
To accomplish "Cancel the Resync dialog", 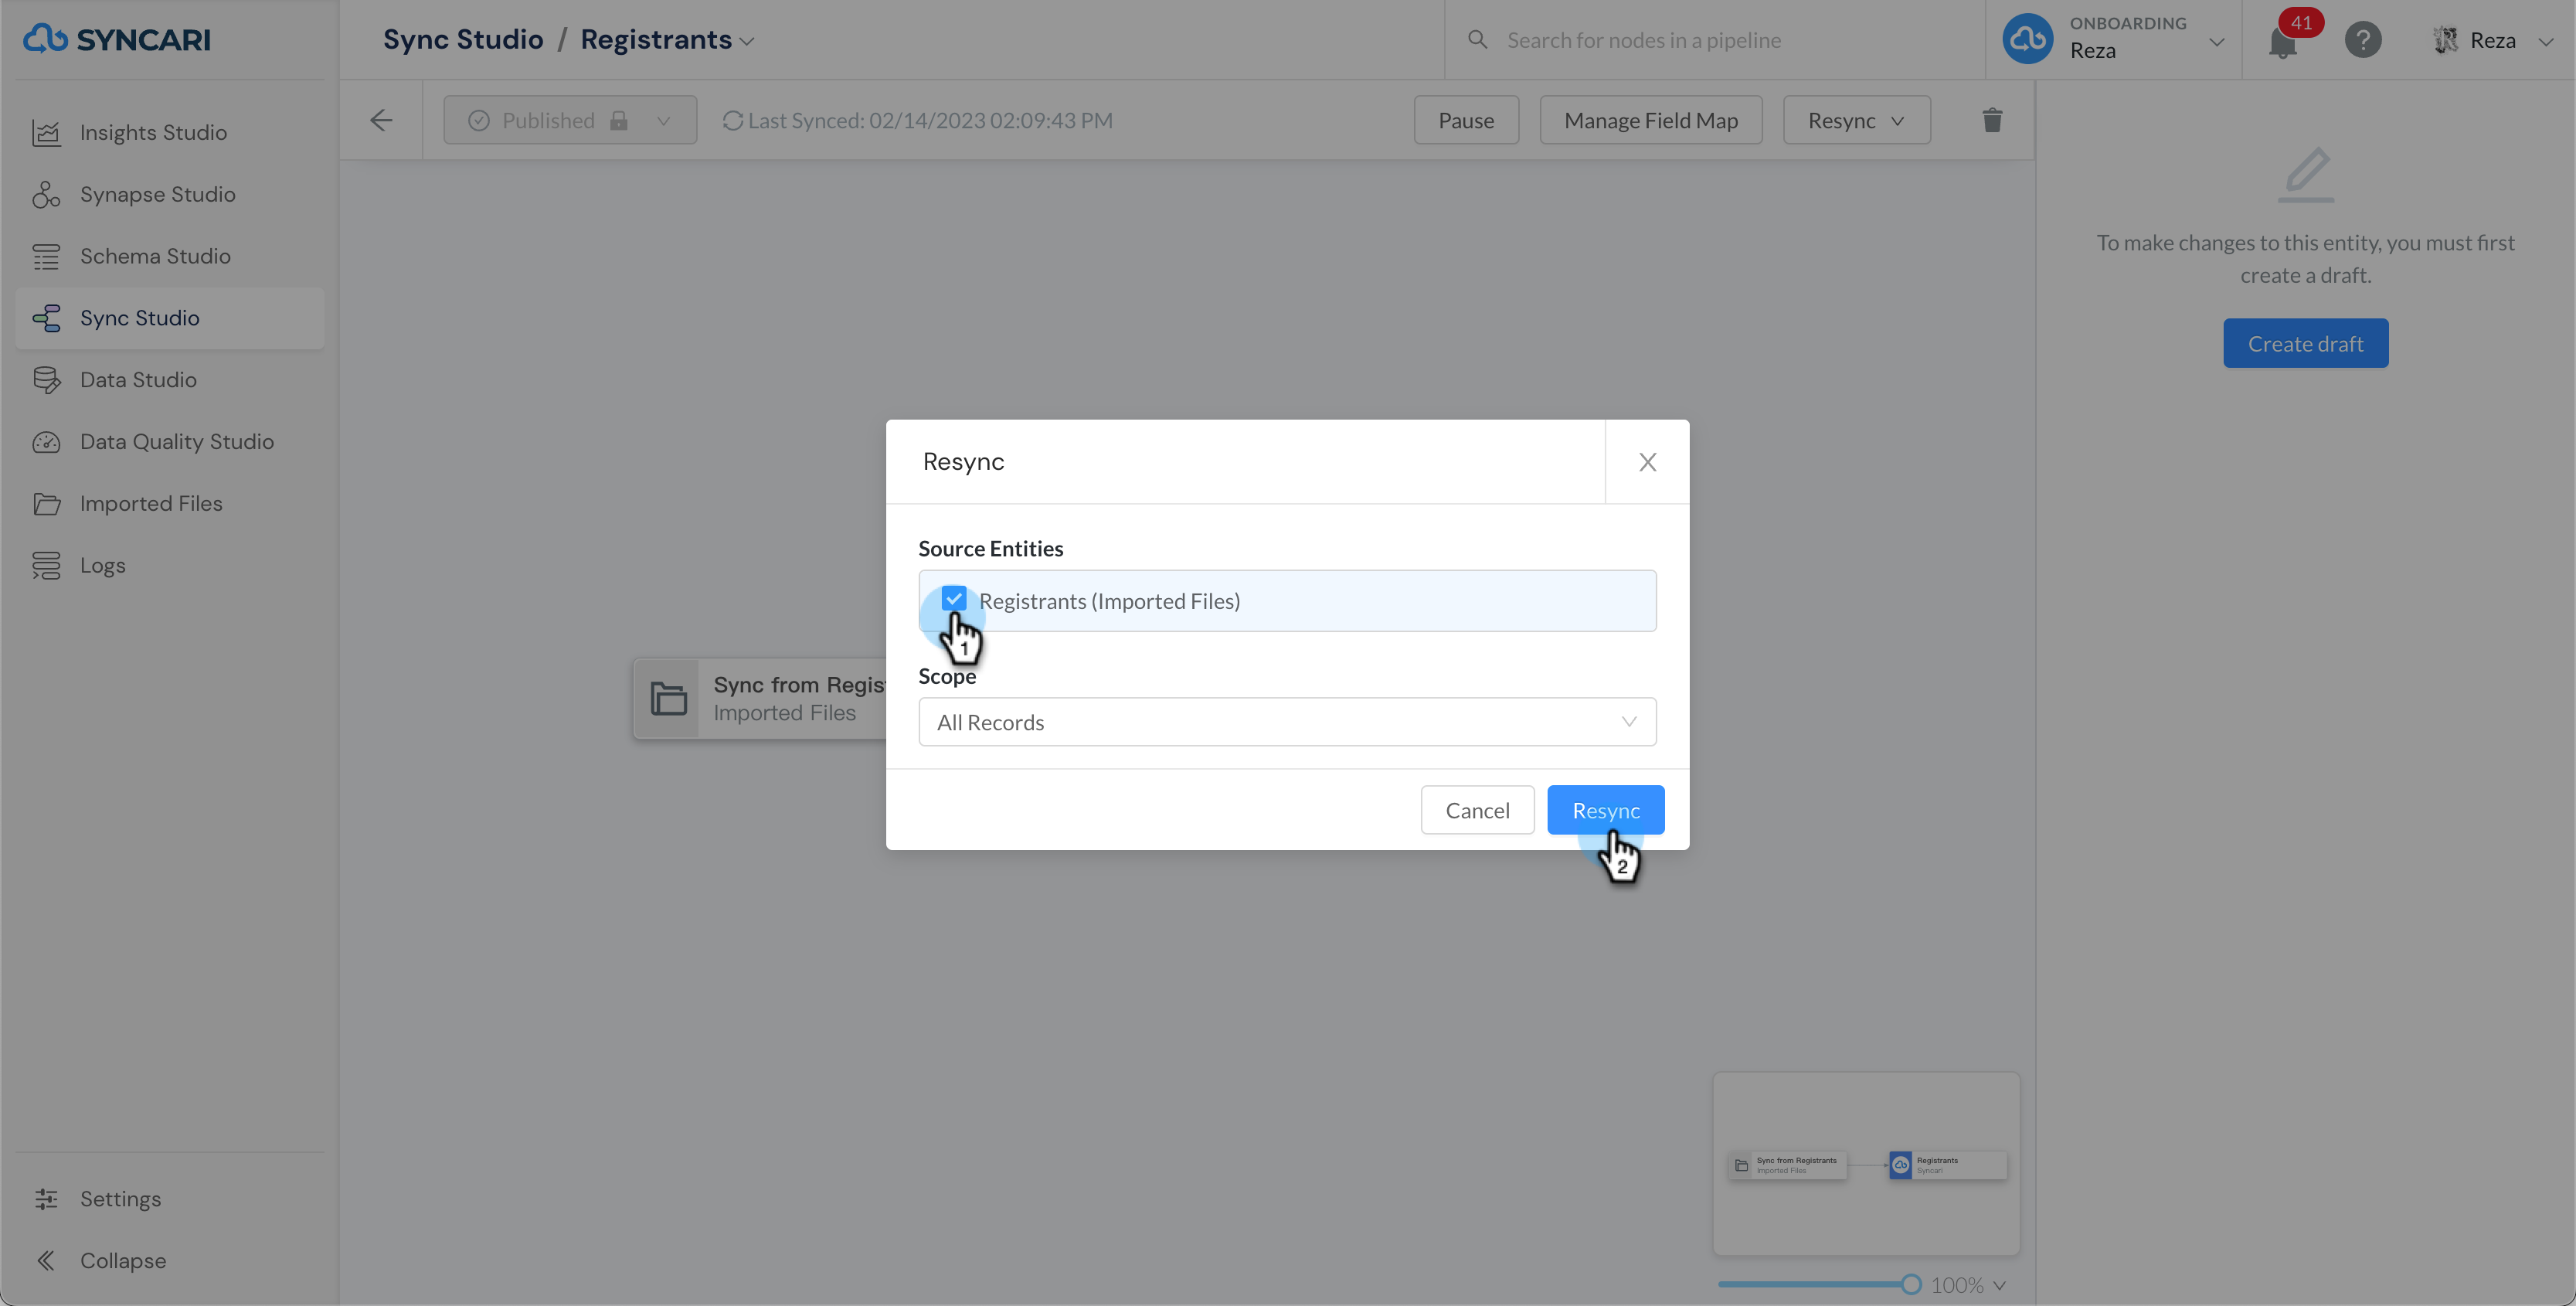I will 1477,810.
